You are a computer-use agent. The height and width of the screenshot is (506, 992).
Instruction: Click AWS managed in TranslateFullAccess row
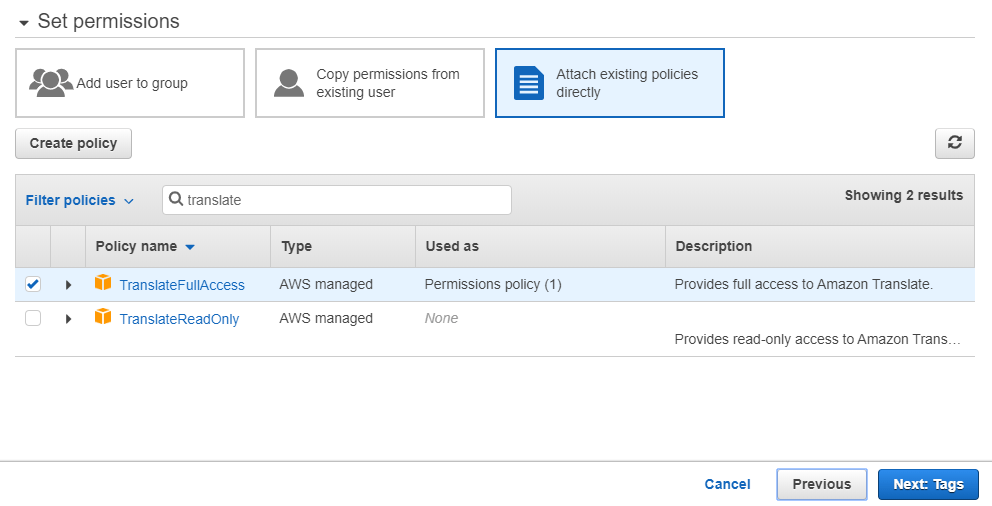[x=326, y=284]
